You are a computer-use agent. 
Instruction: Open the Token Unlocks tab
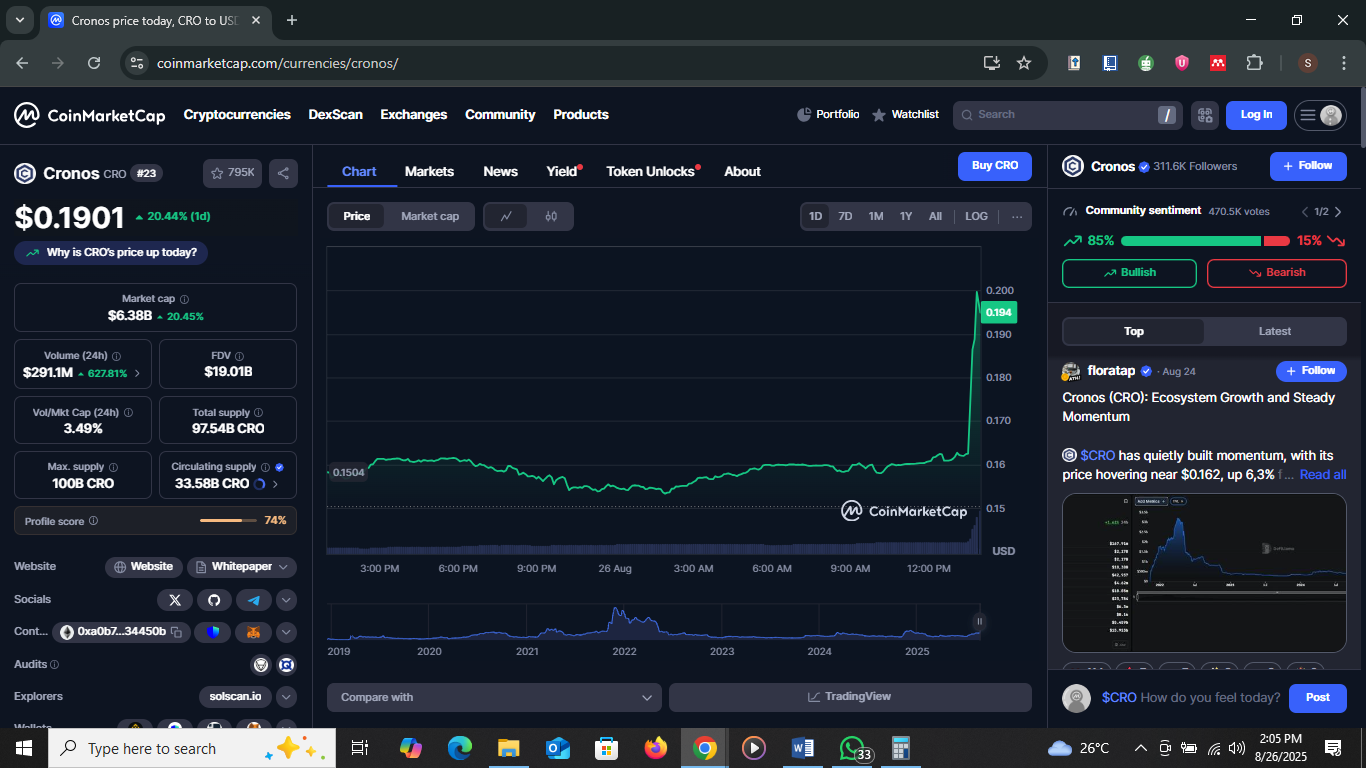click(x=650, y=171)
